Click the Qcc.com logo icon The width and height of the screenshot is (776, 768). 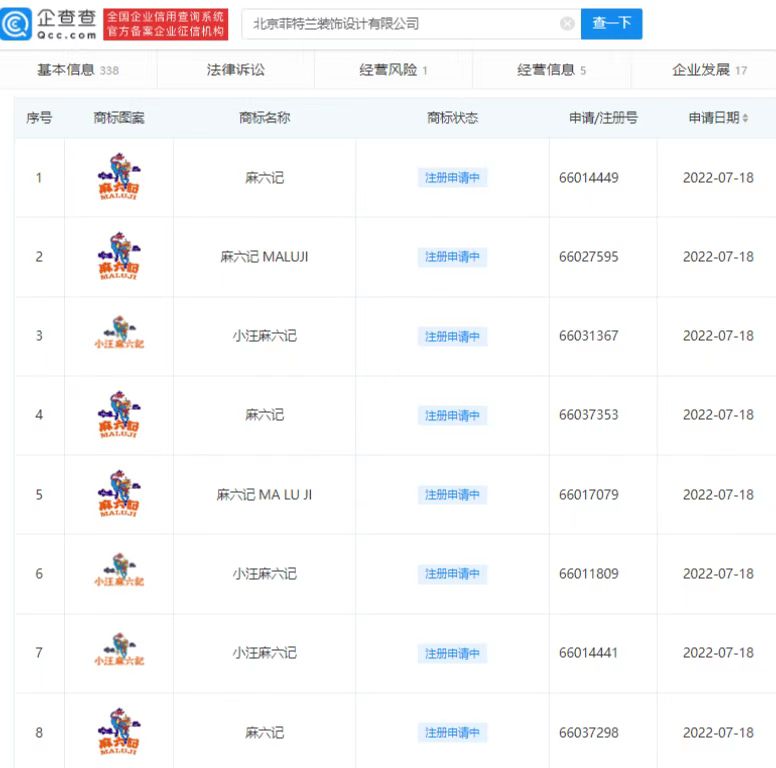[x=16, y=24]
